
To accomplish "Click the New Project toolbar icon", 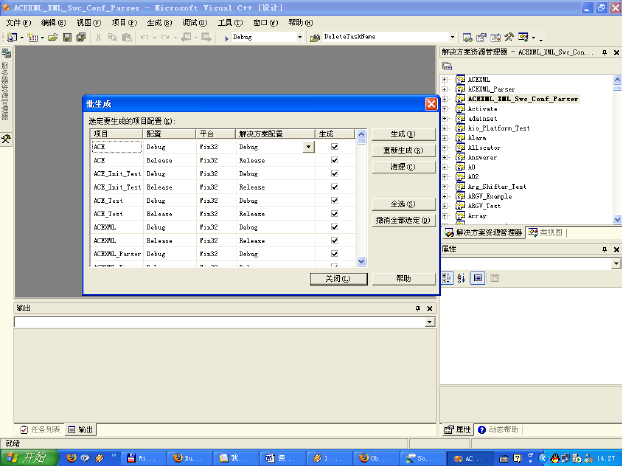I will click(x=12, y=37).
